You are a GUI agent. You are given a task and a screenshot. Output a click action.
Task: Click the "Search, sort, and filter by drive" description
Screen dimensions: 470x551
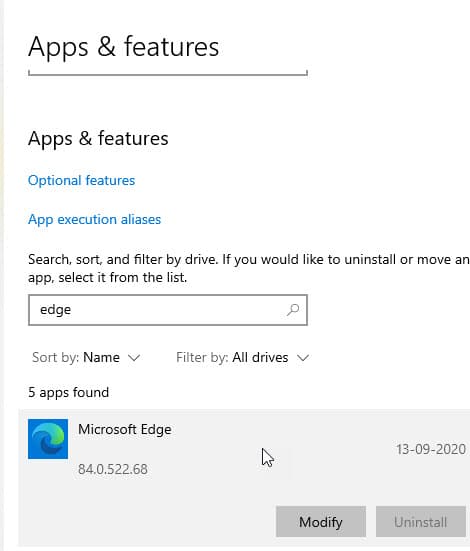point(249,268)
